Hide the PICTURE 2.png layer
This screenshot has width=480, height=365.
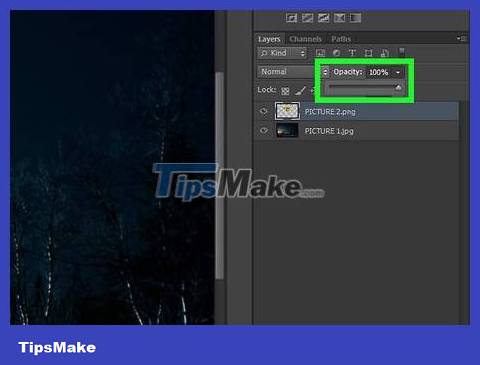click(x=264, y=111)
